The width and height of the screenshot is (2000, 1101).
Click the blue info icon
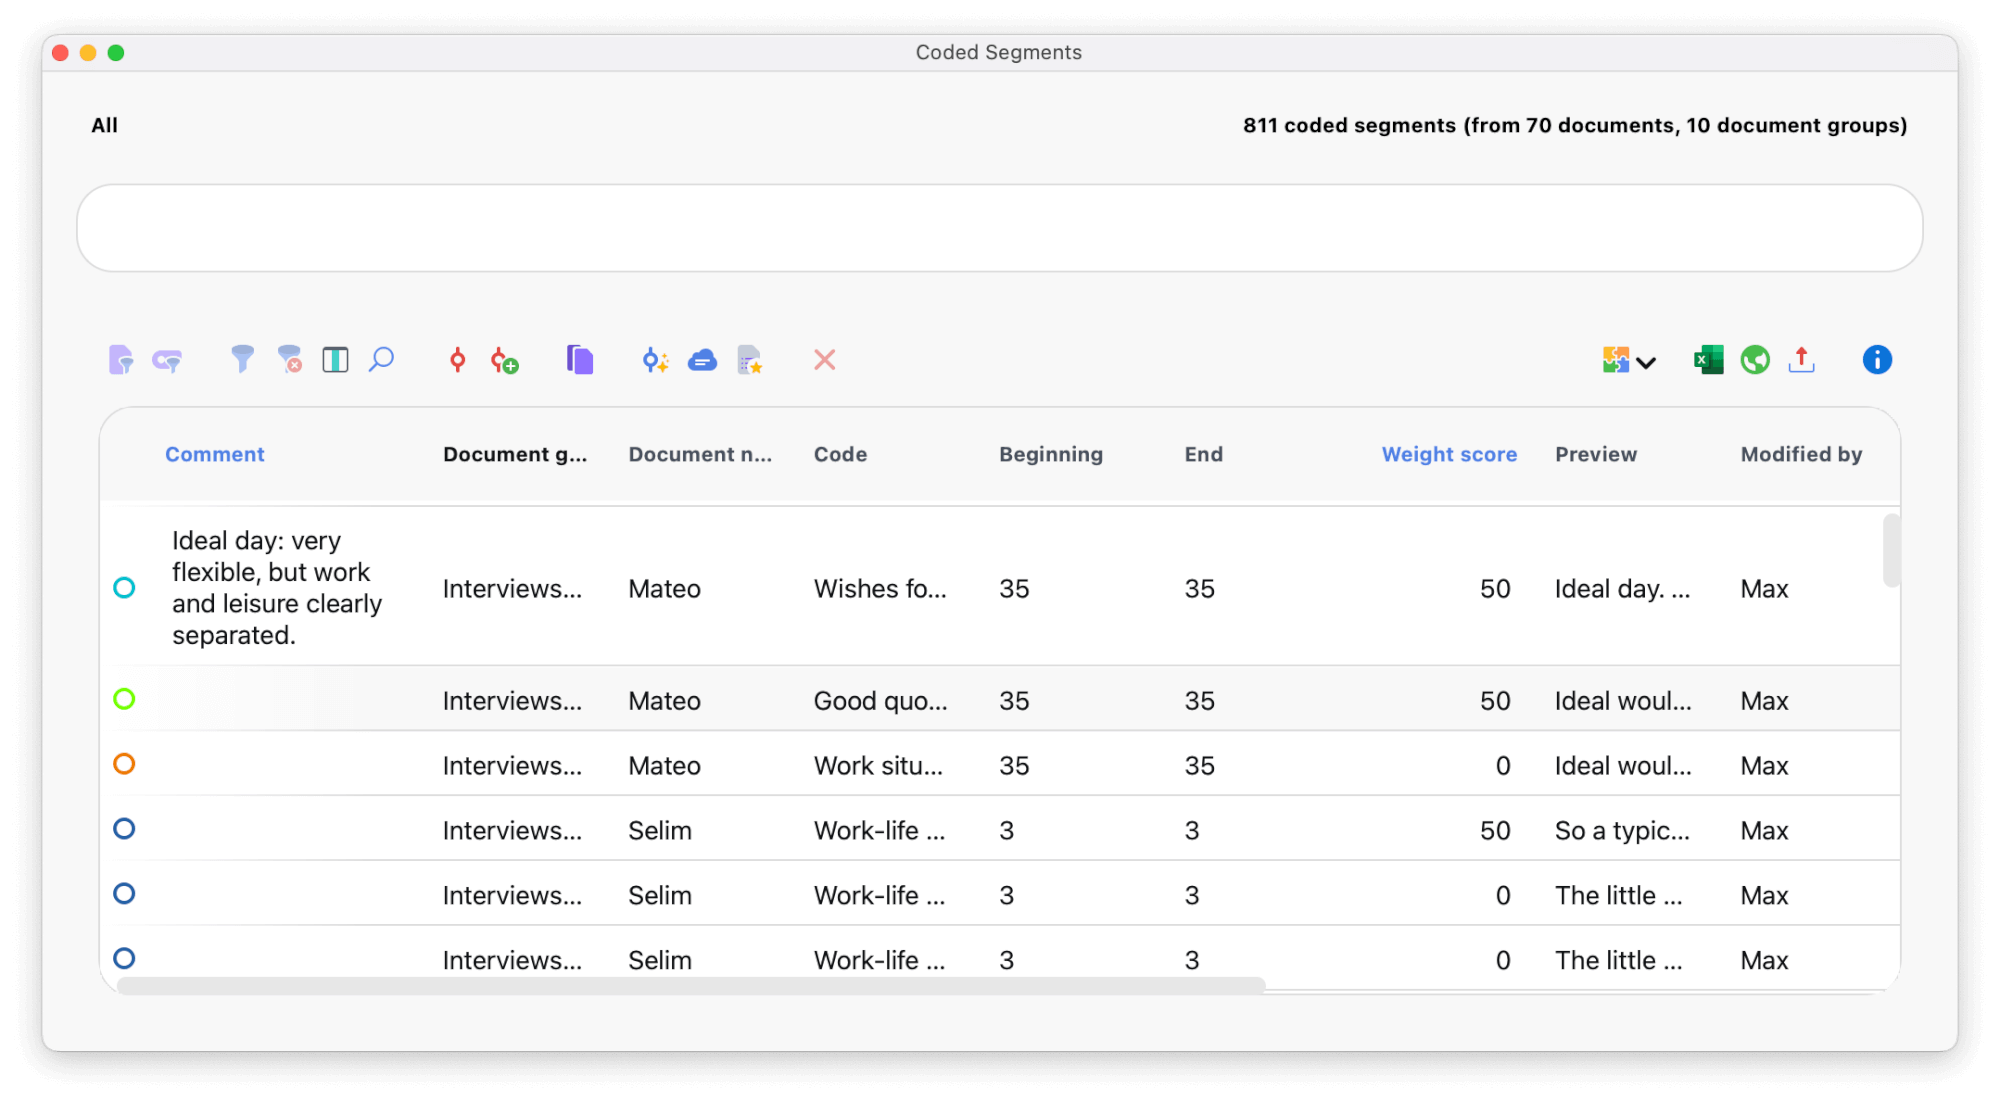[1876, 359]
